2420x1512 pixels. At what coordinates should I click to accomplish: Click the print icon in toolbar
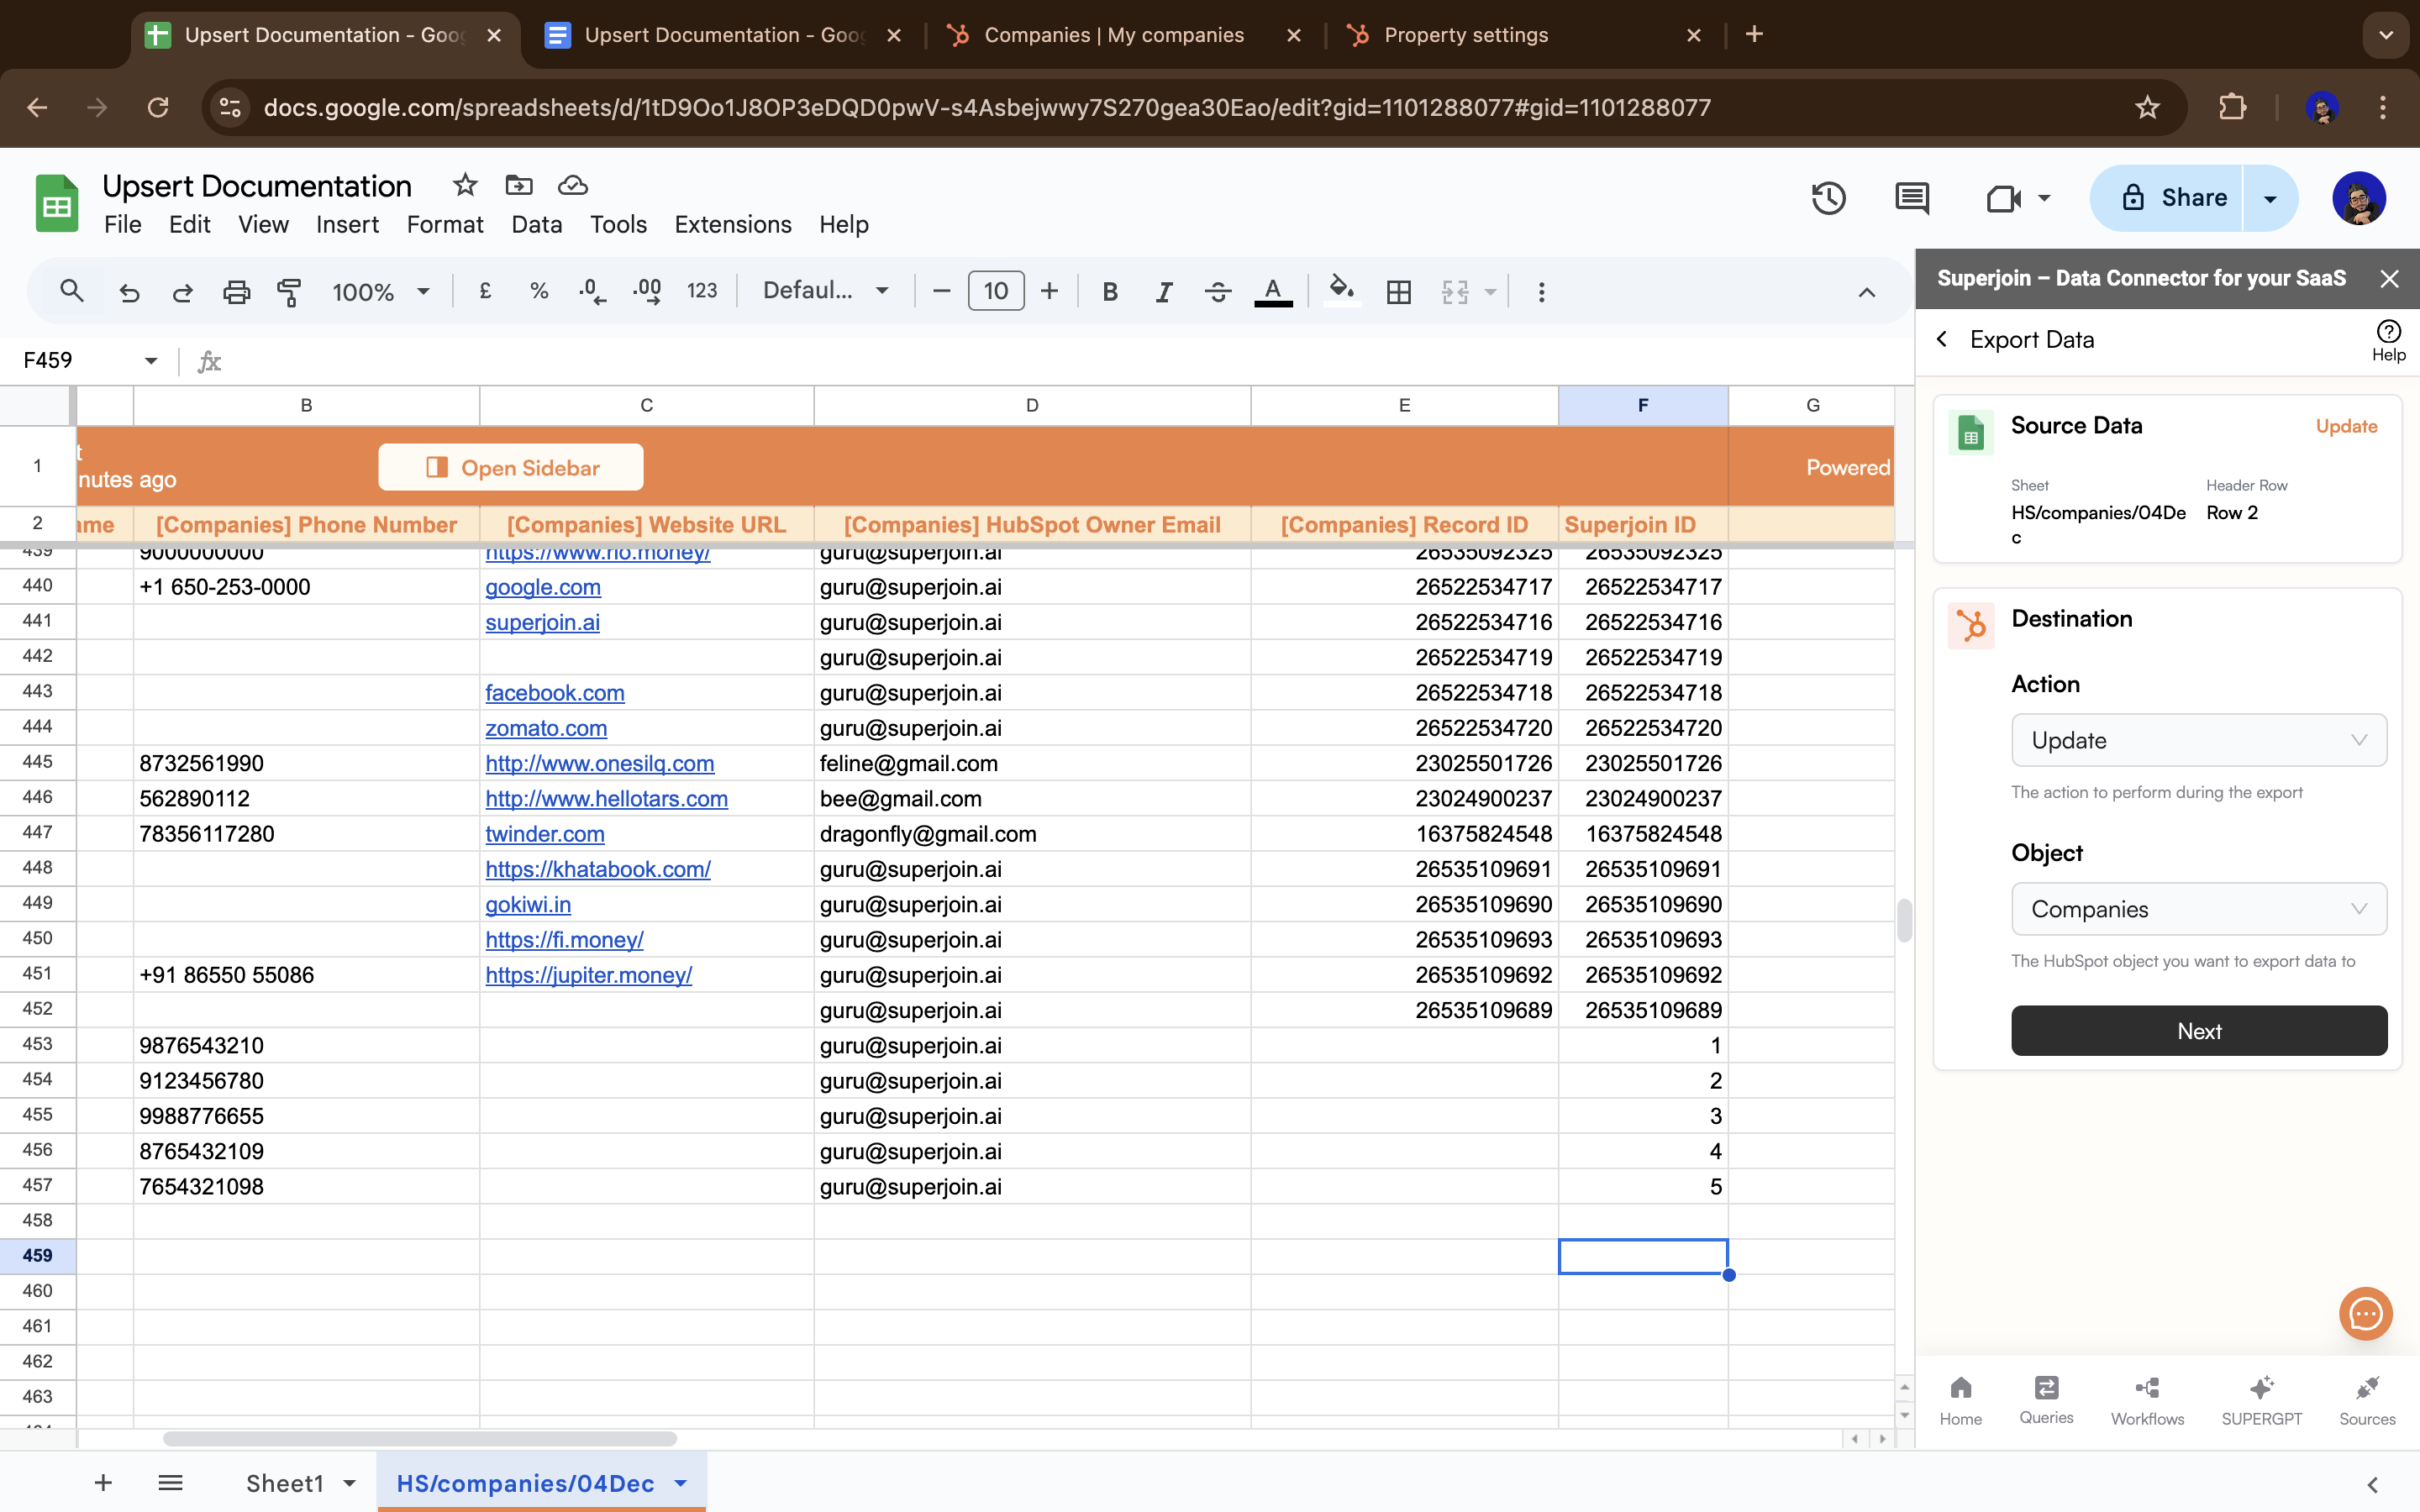point(236,292)
